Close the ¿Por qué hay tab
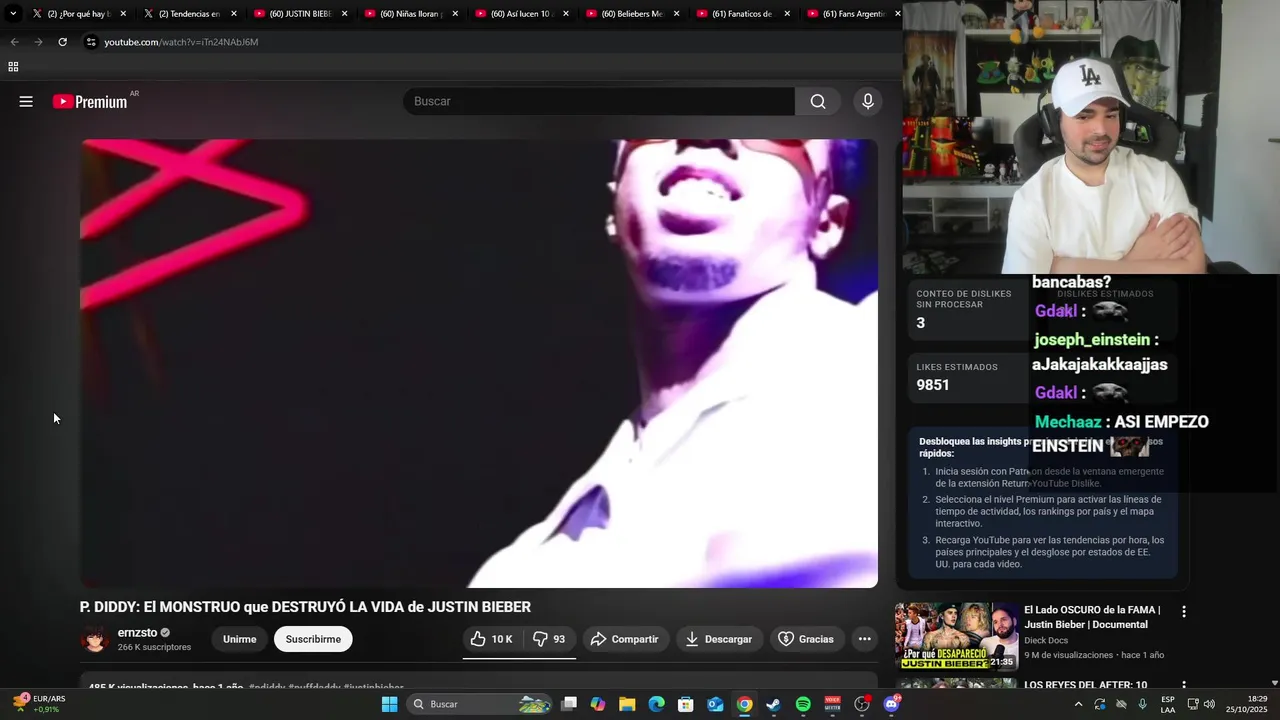The image size is (1280, 720). click(x=123, y=14)
